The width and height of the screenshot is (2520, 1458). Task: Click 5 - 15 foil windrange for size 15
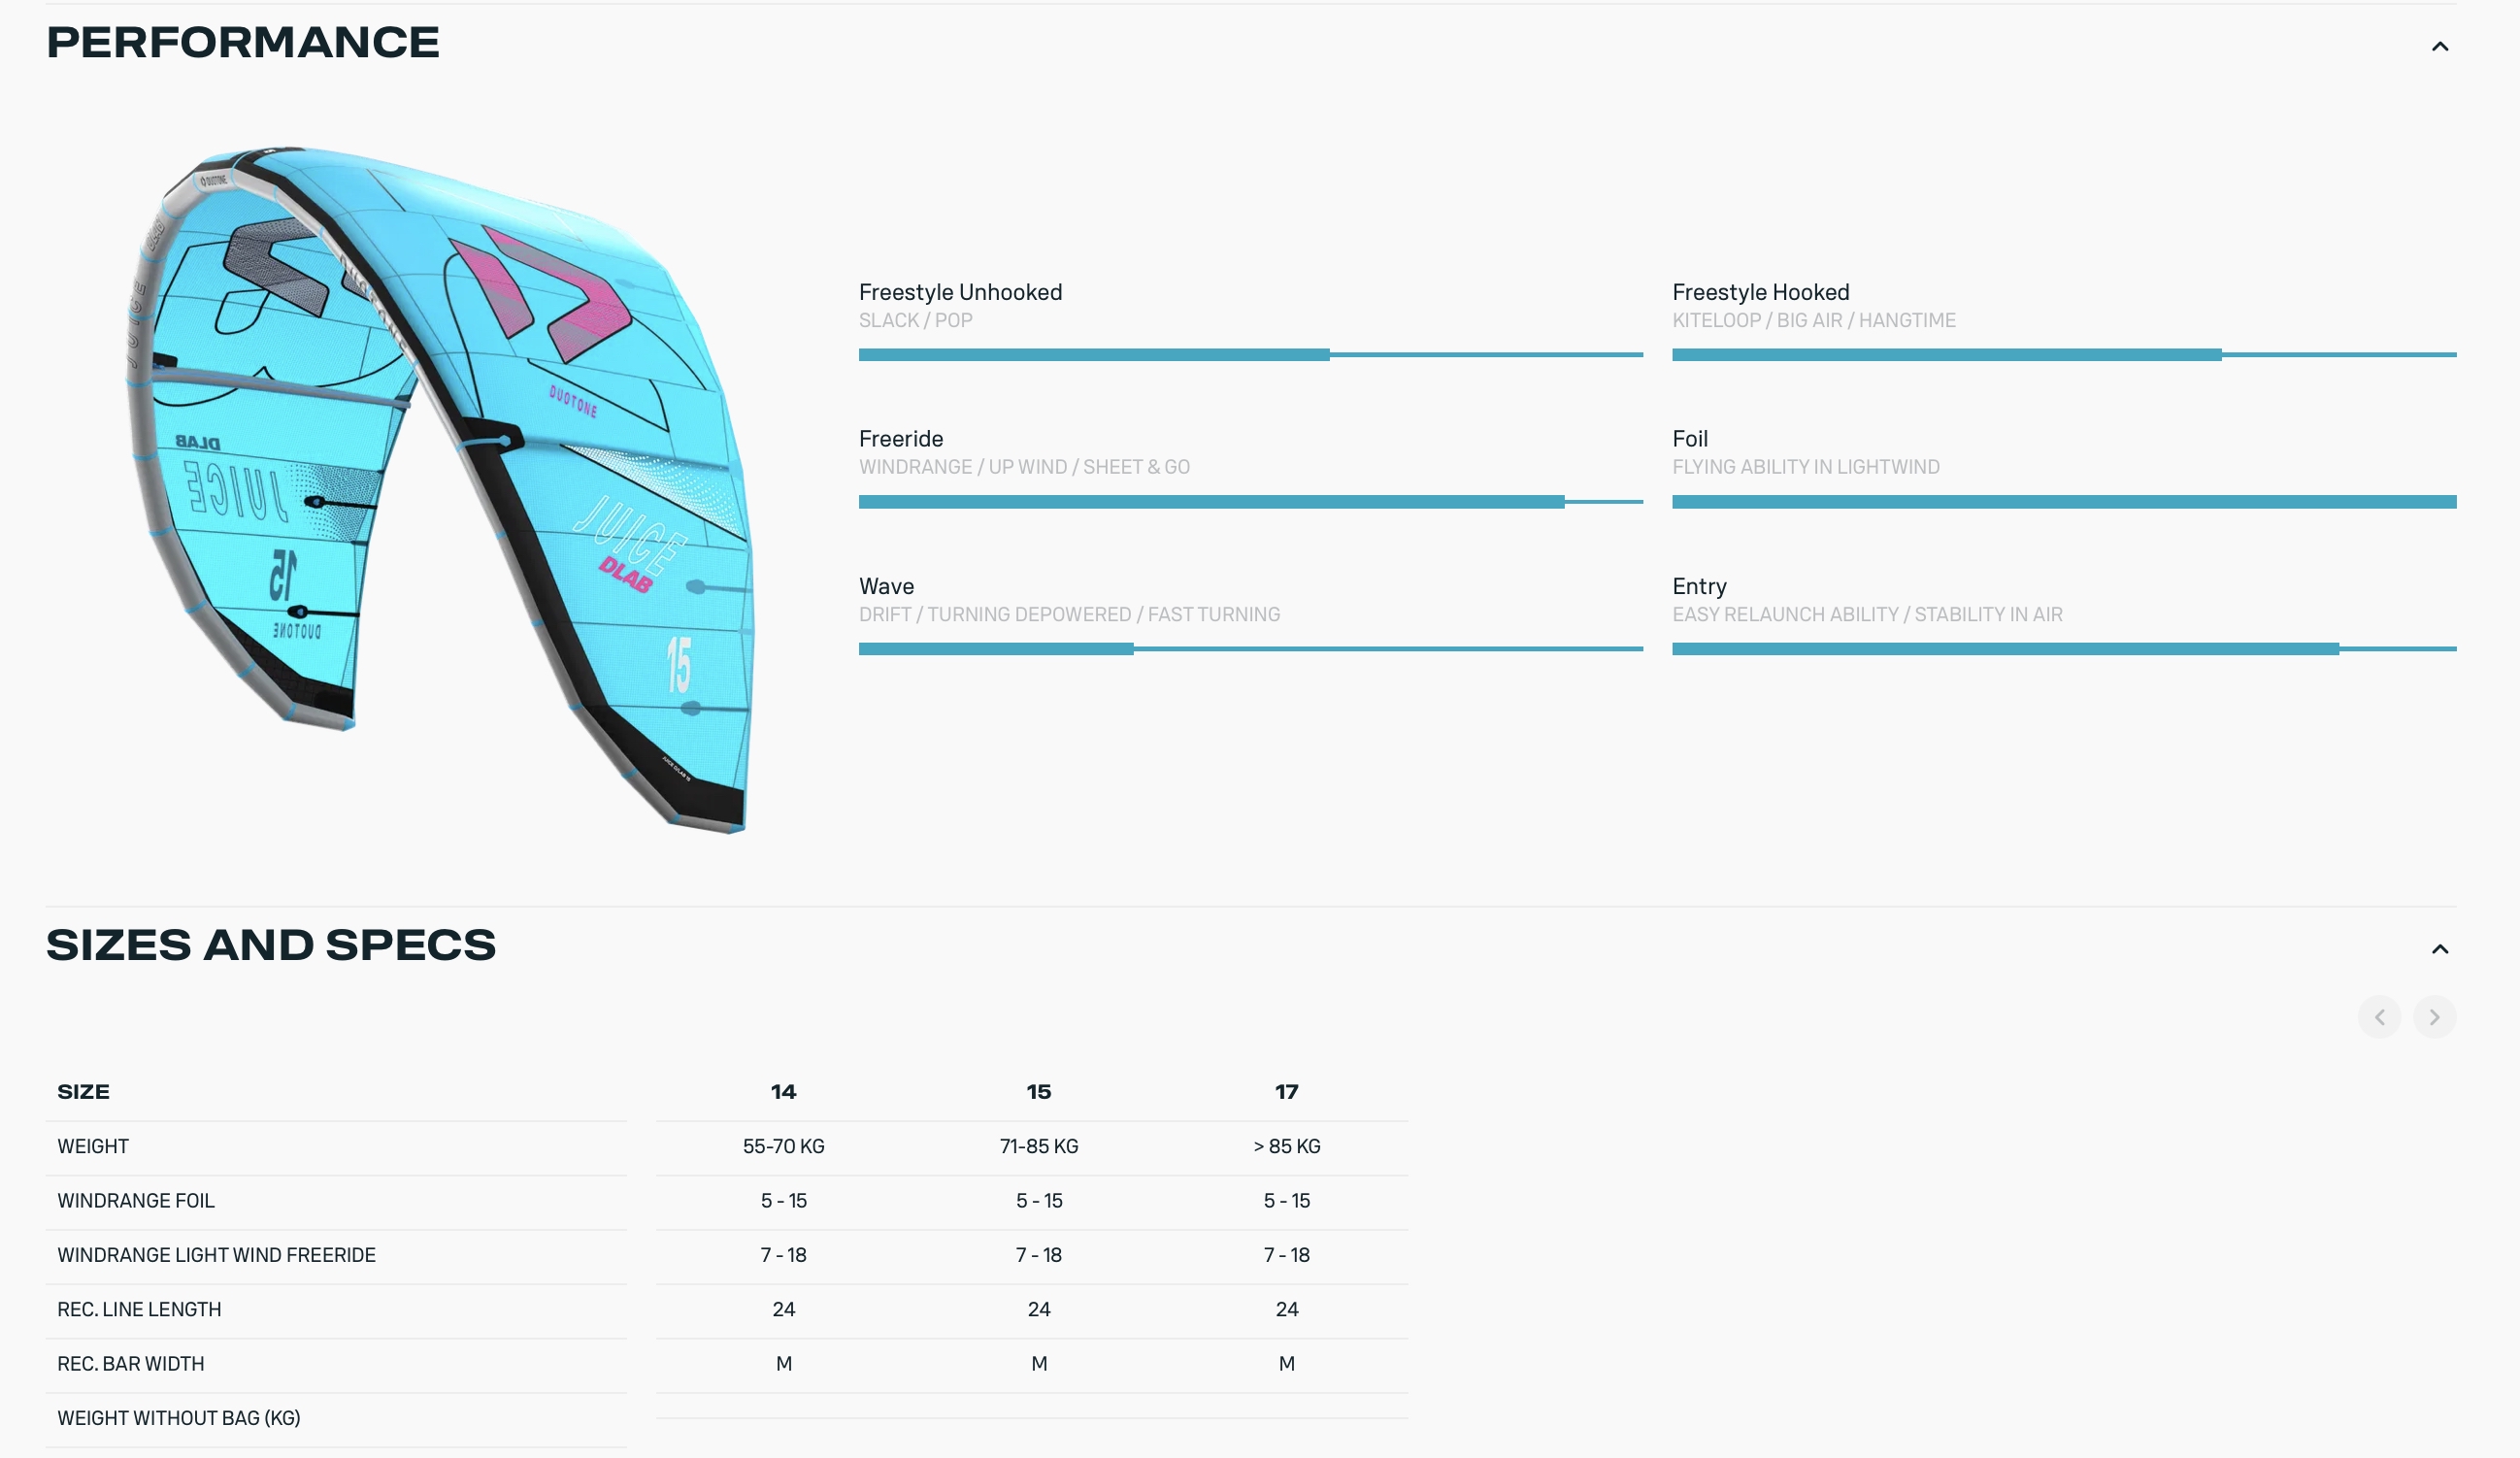pos(1039,1200)
